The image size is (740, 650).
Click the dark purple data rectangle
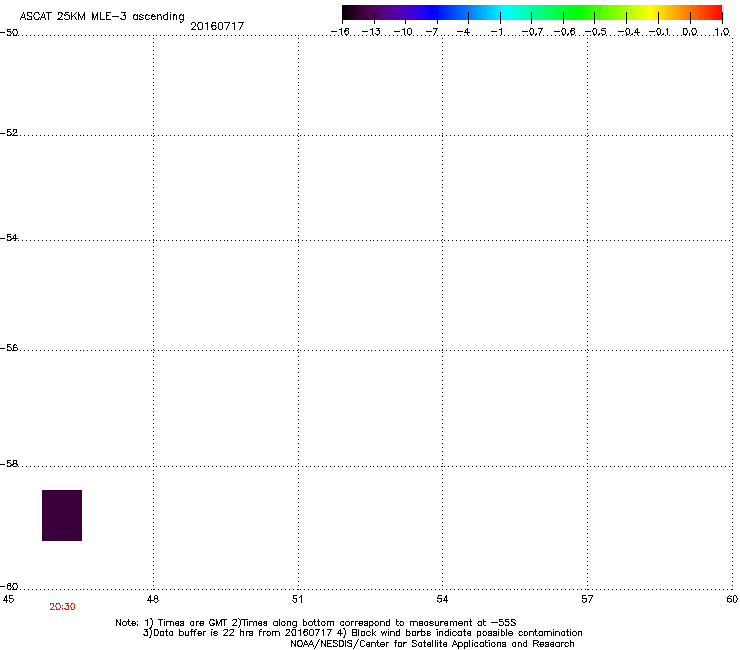click(x=62, y=515)
